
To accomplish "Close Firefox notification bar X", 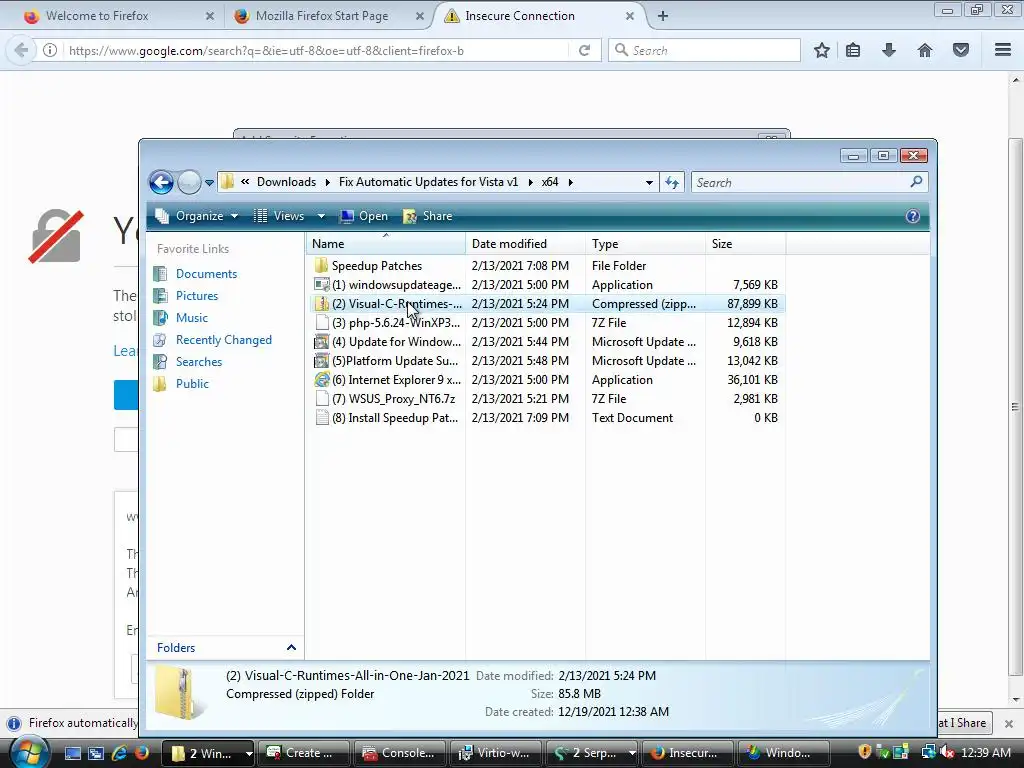I will coord(1008,724).
